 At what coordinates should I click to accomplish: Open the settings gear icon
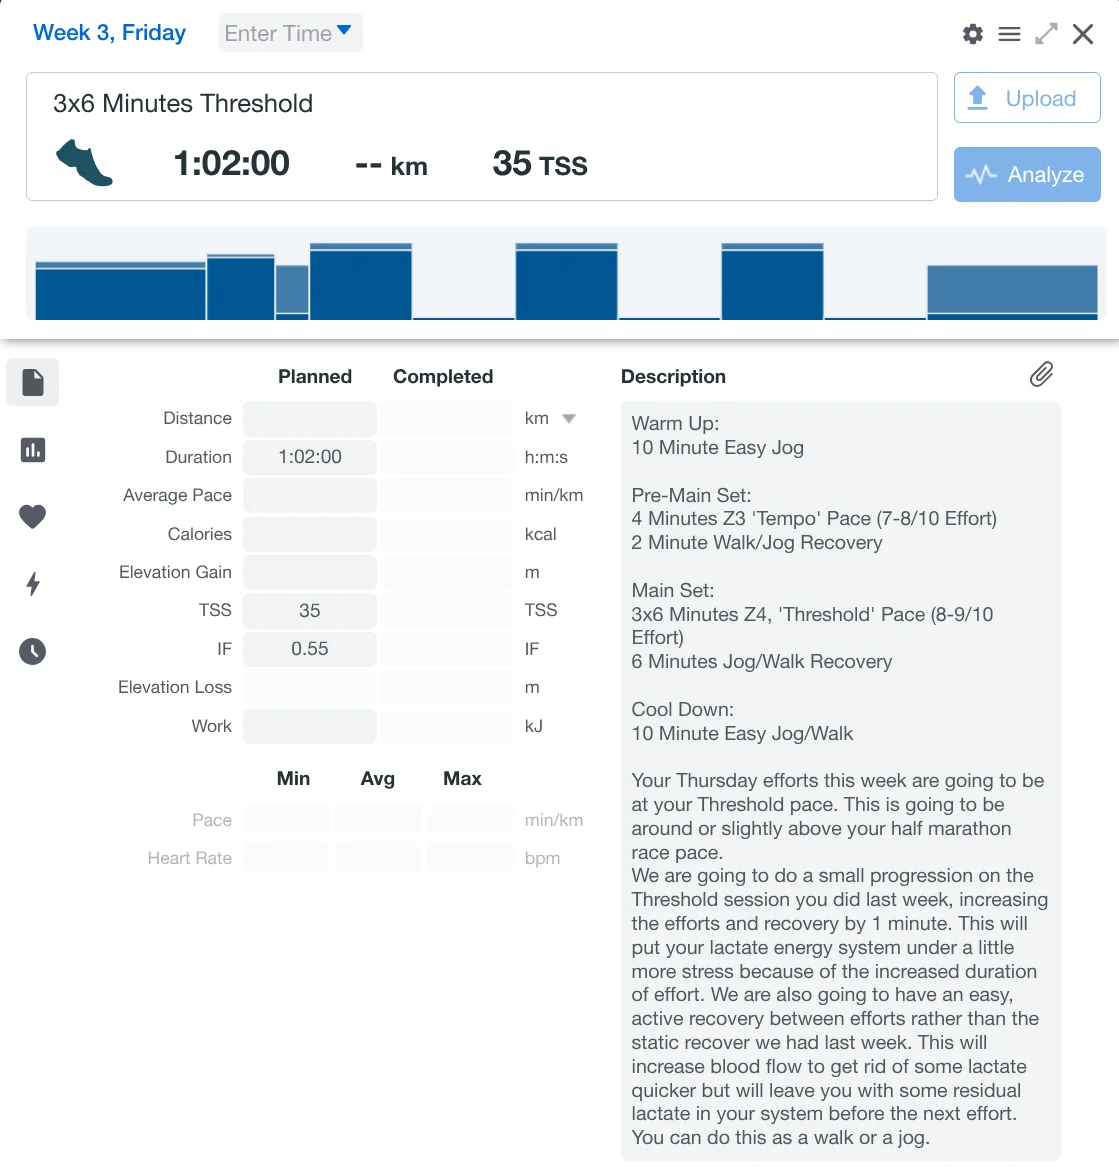(x=973, y=34)
